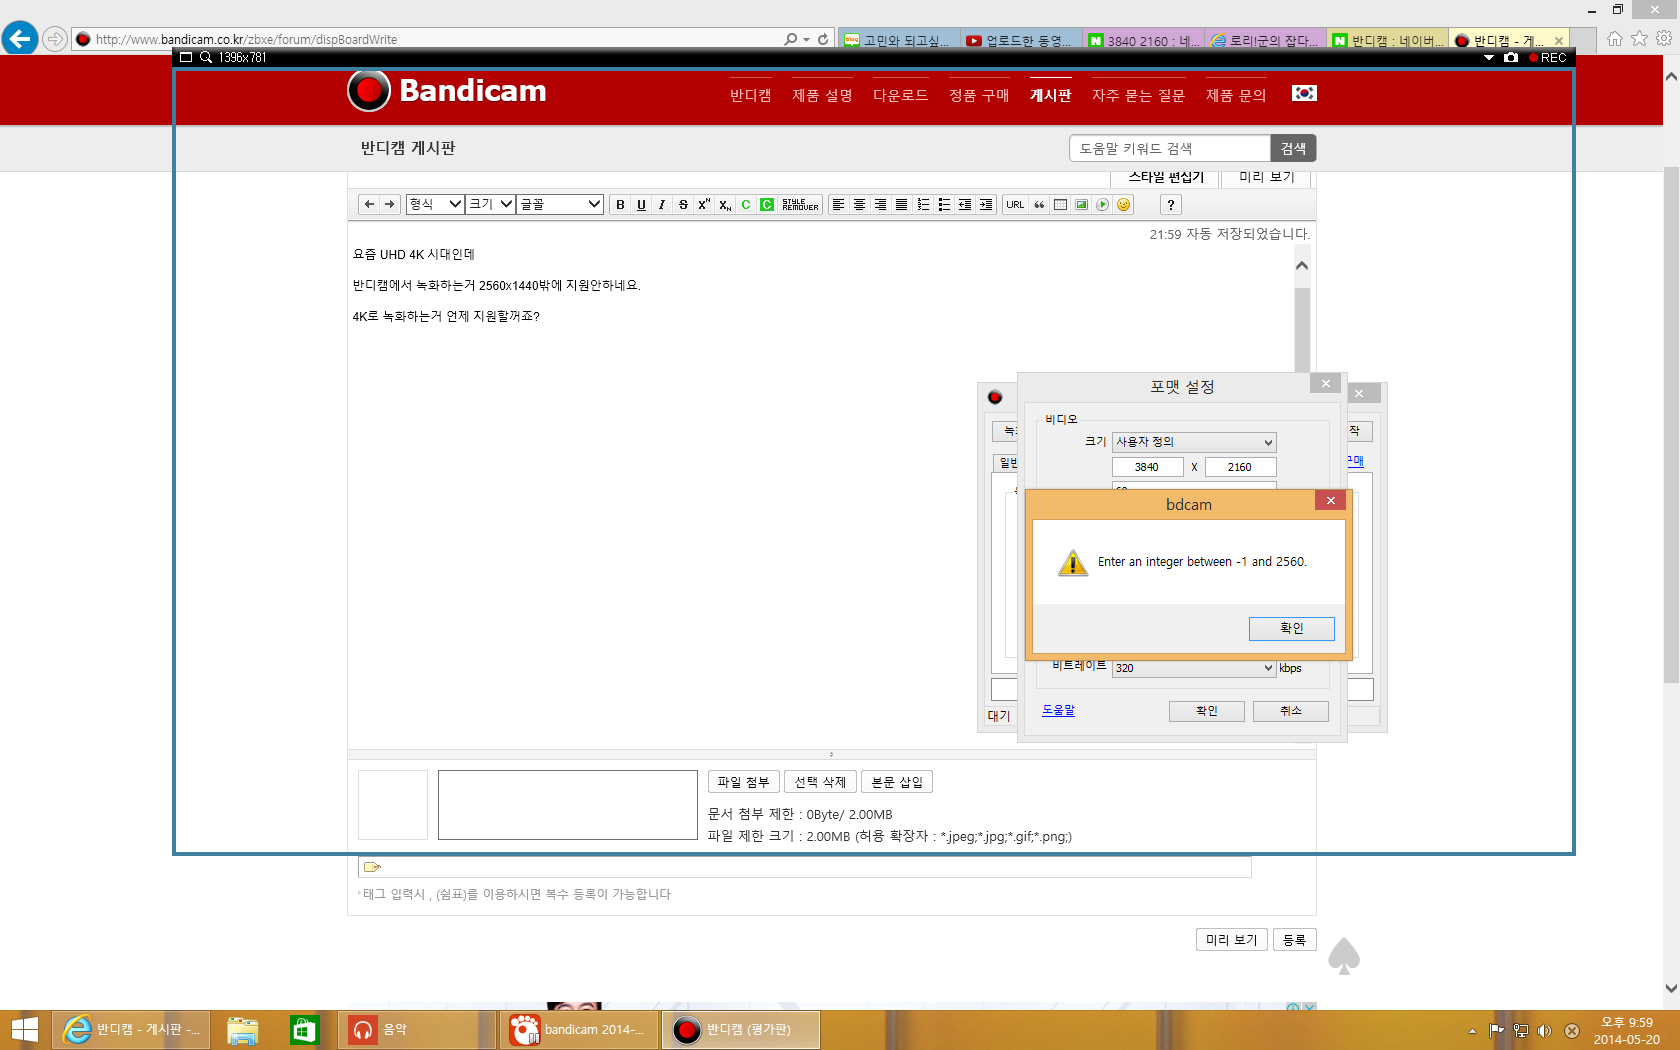Click the Style Remover button
This screenshot has height=1050, width=1680.
pyautogui.click(x=800, y=204)
